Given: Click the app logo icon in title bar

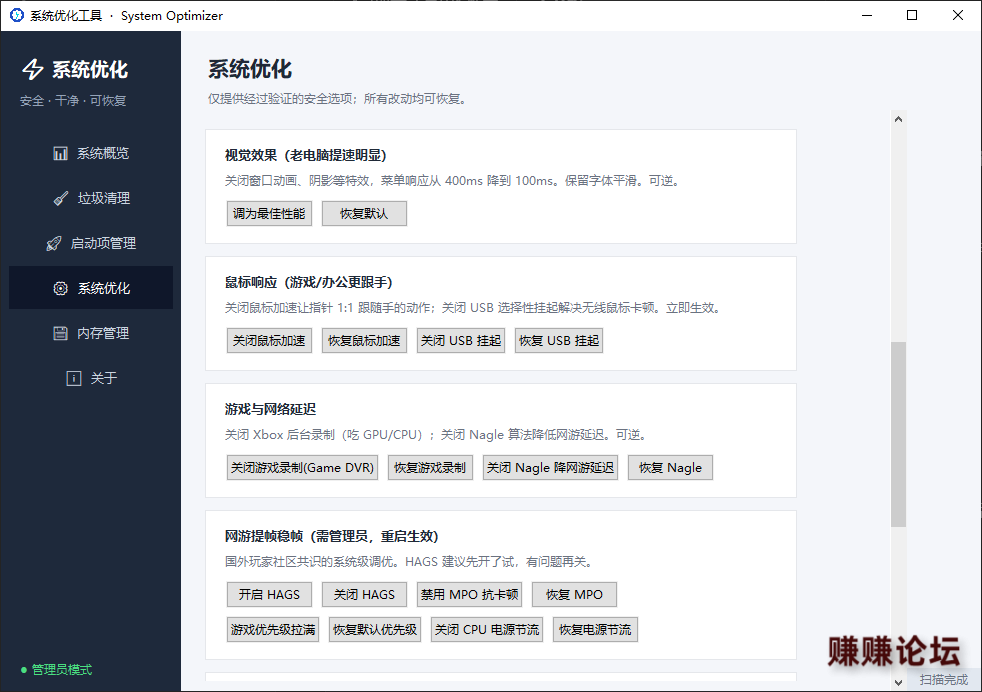Looking at the screenshot, I should point(17,15).
